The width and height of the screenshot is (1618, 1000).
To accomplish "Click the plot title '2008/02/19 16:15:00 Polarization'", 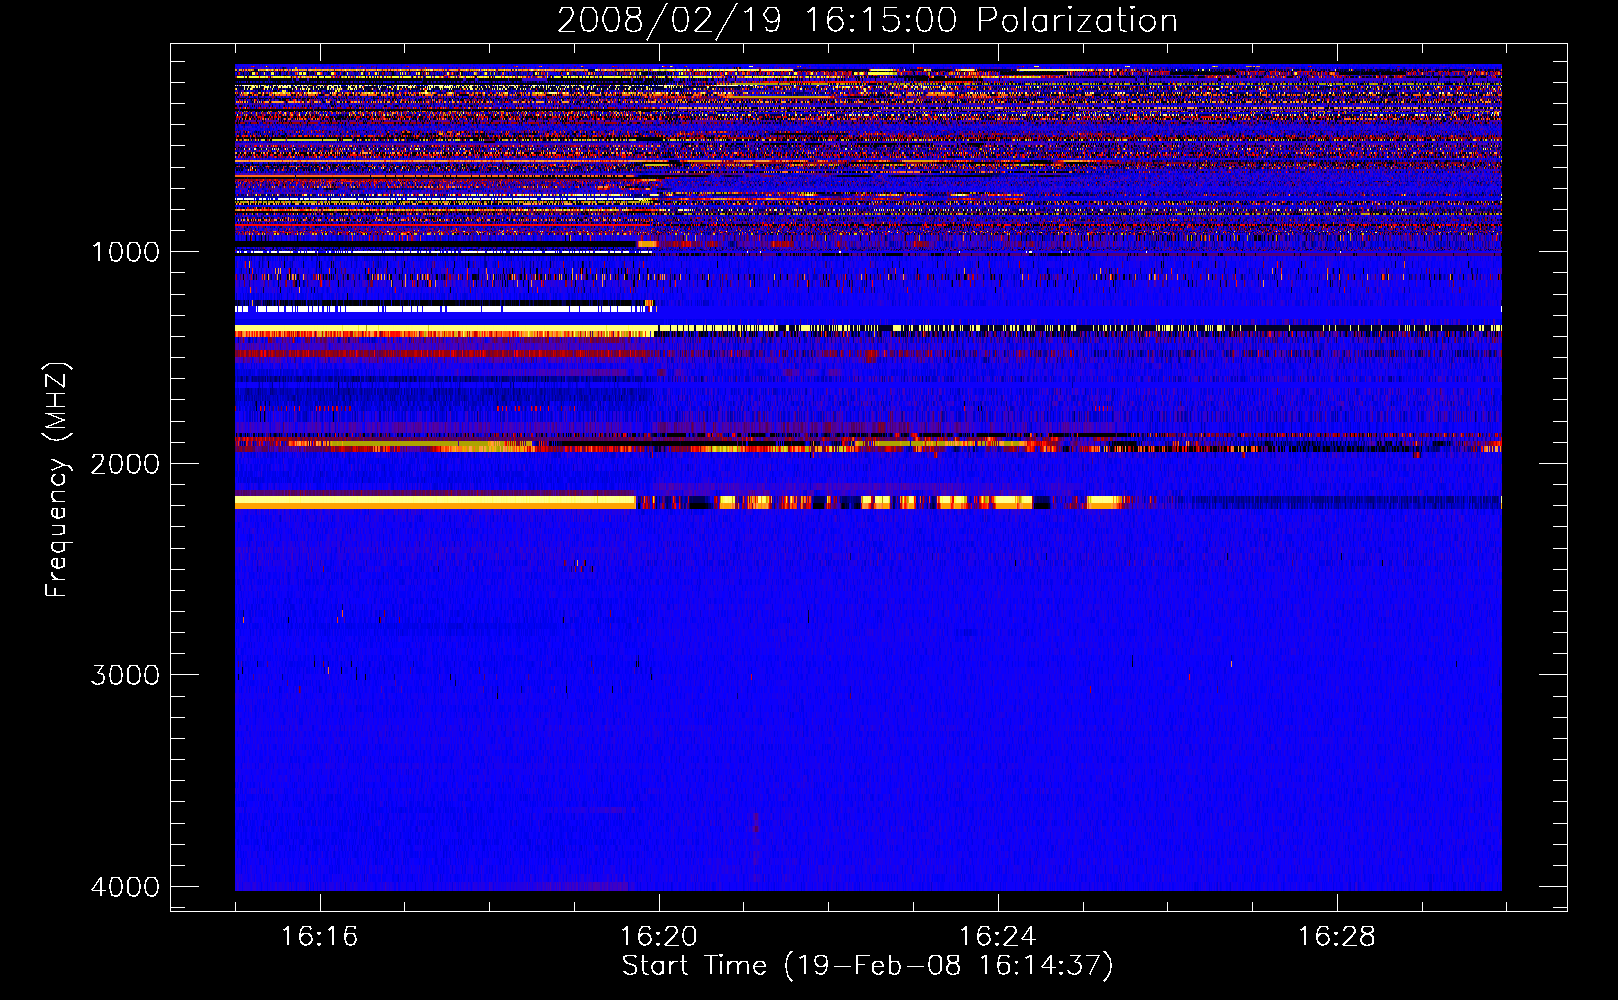I will (867, 20).
